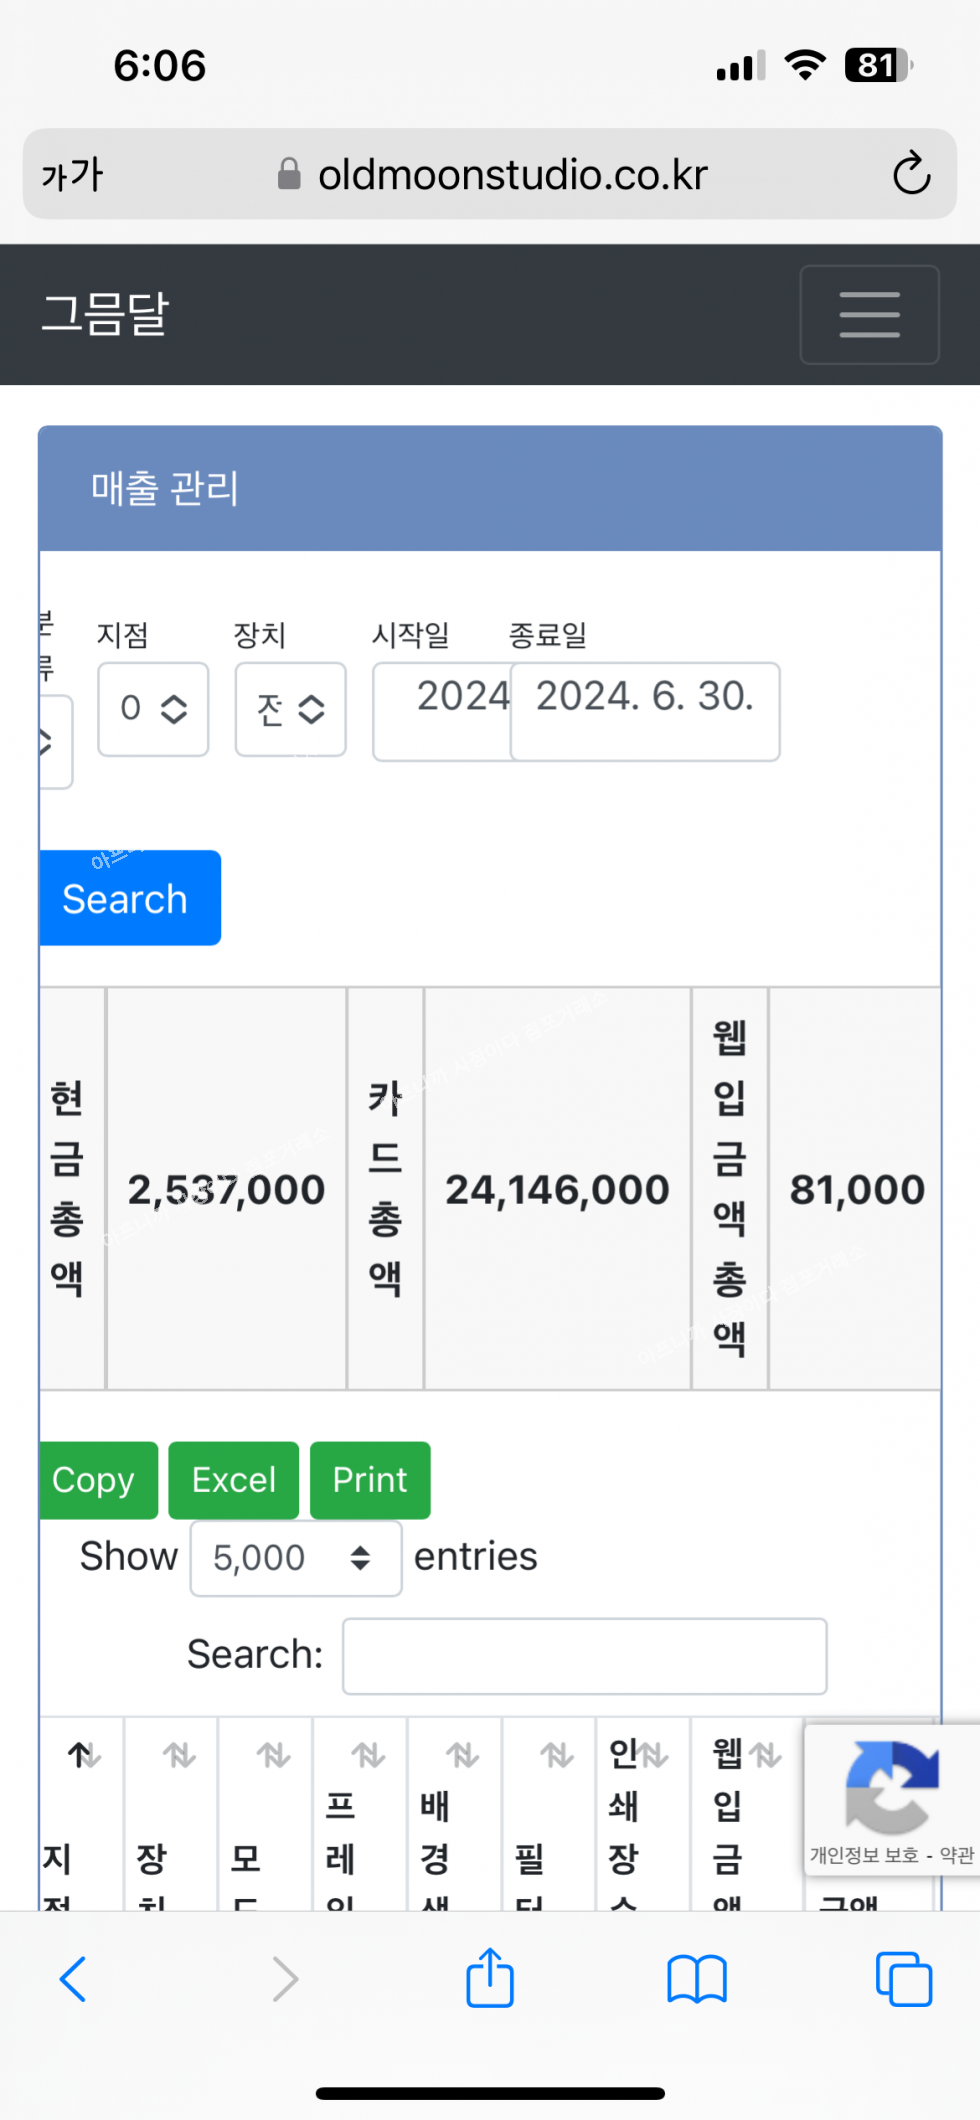Focus the table Search text field
Screen dimensions: 980x2120
coord(584,1656)
